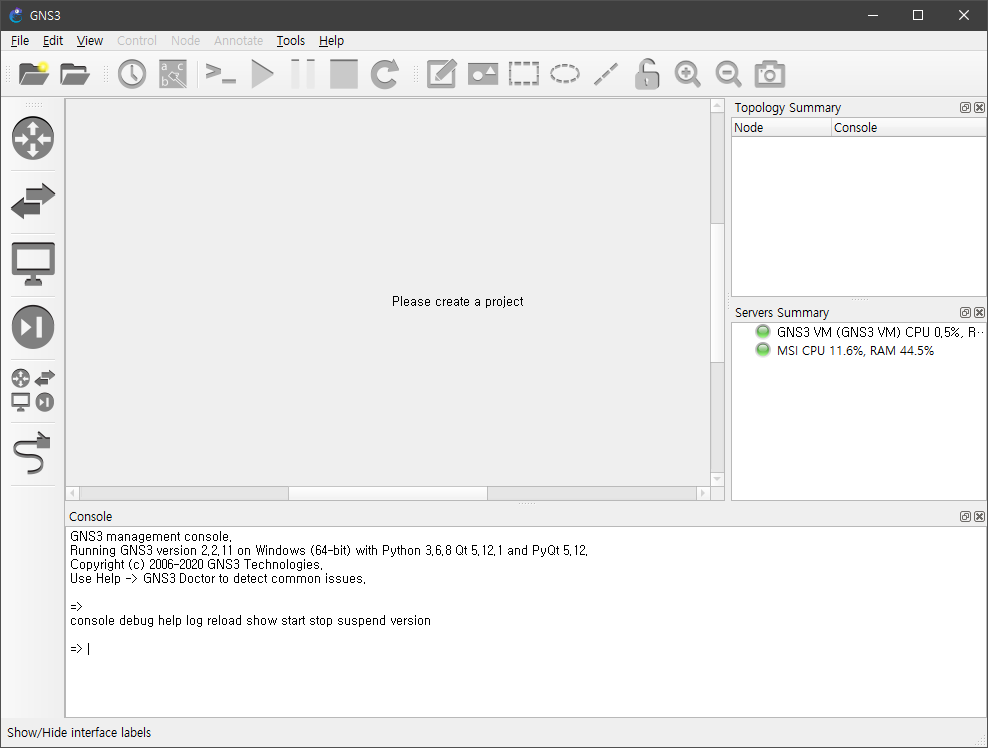This screenshot has width=988, height=748.
Task: Float the Topology Summary panel
Action: click(965, 108)
